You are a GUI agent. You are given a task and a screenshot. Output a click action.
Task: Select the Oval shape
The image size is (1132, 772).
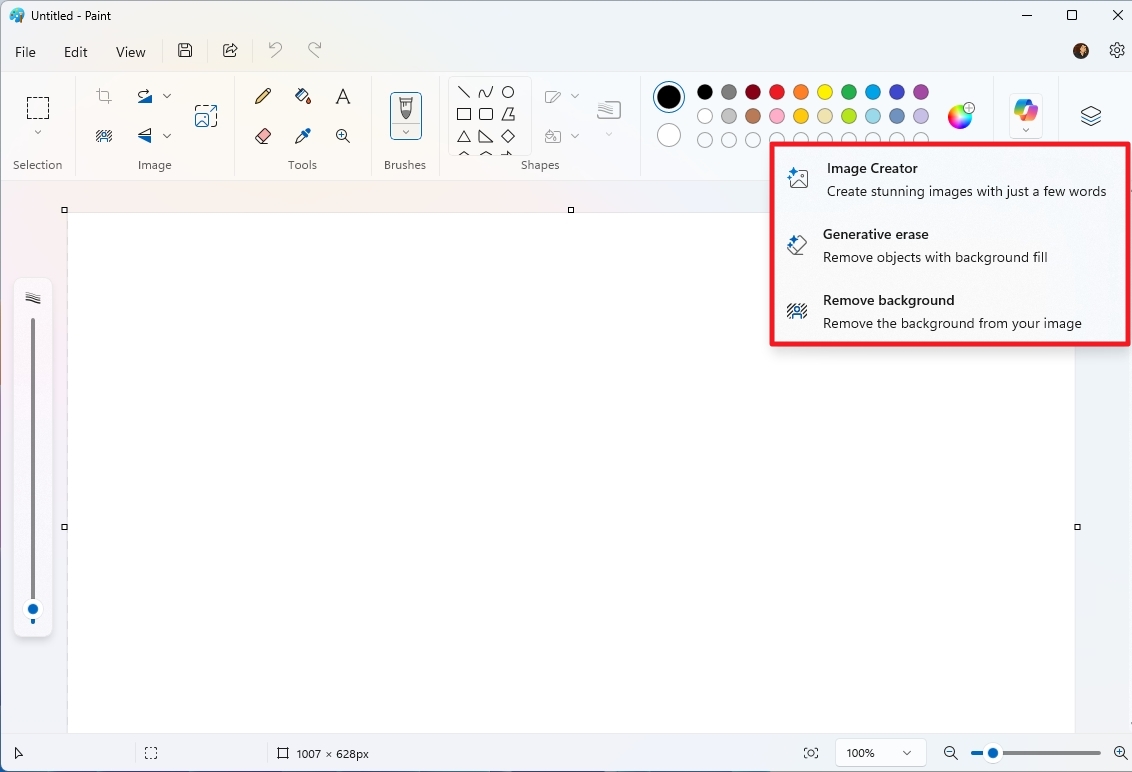click(507, 91)
